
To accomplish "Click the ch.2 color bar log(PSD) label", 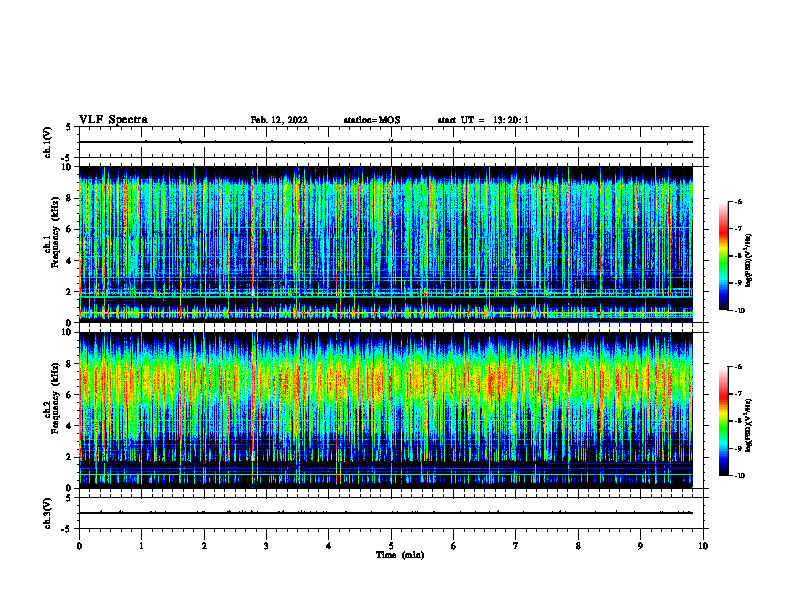I will click(x=749, y=425).
